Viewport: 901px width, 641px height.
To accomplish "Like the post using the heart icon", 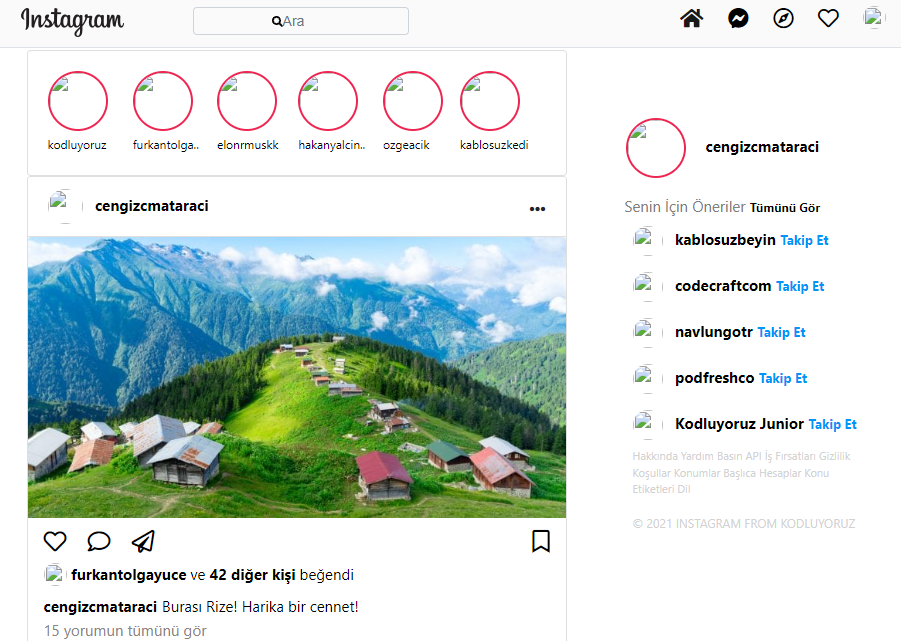I will (55, 541).
